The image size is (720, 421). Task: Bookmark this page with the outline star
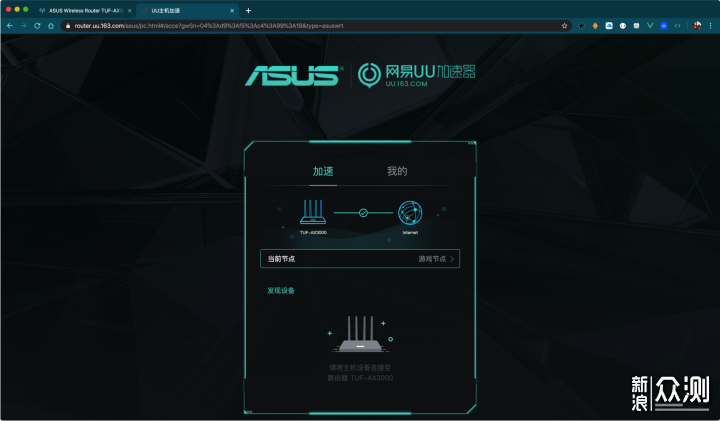564,26
